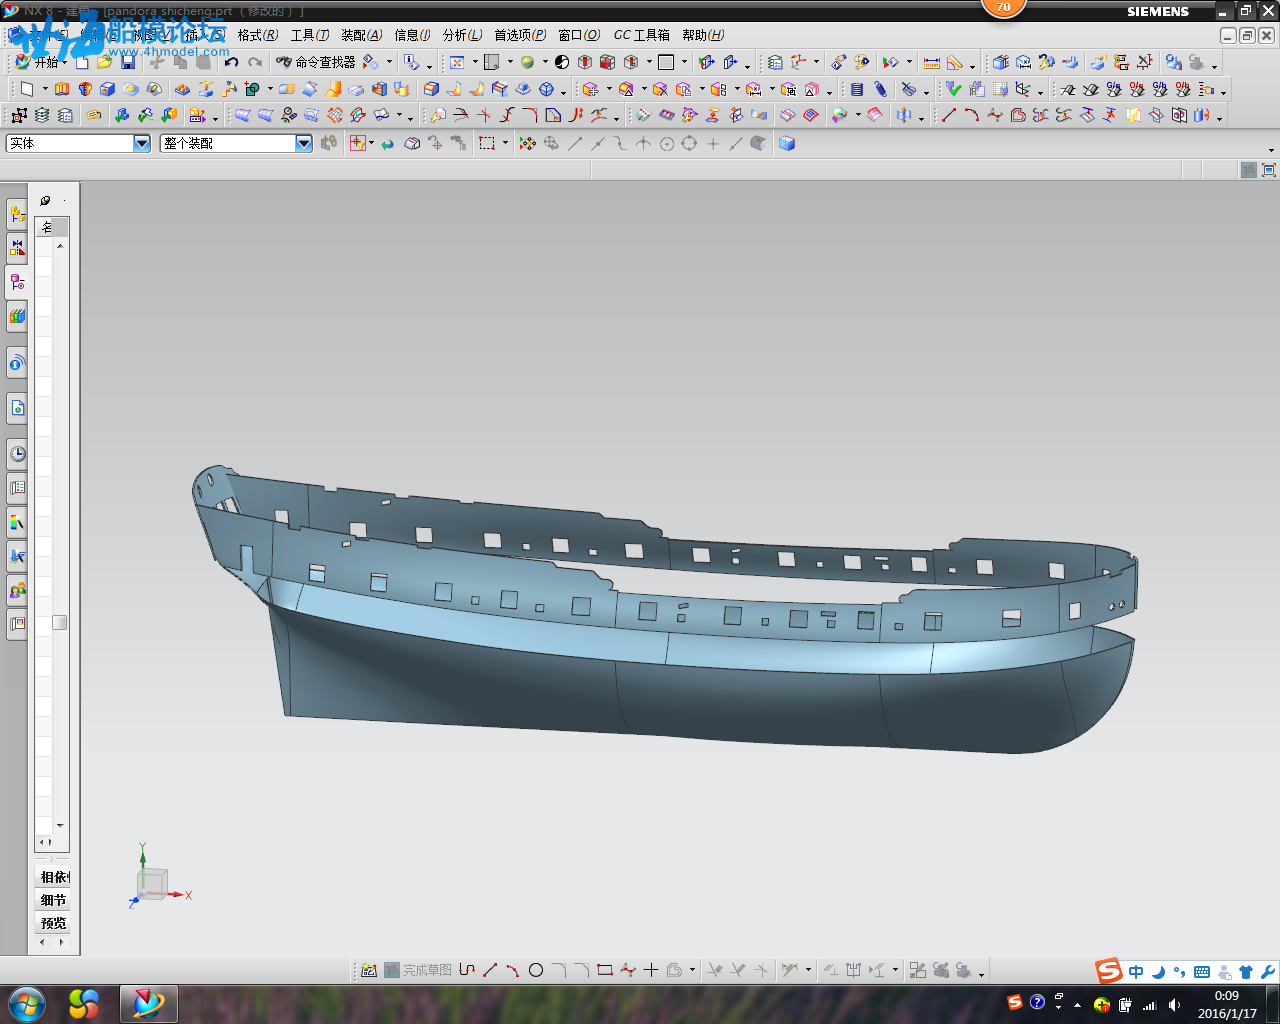Toggle Mid Point snap
The width and height of the screenshot is (1280, 1024).
pos(598,144)
